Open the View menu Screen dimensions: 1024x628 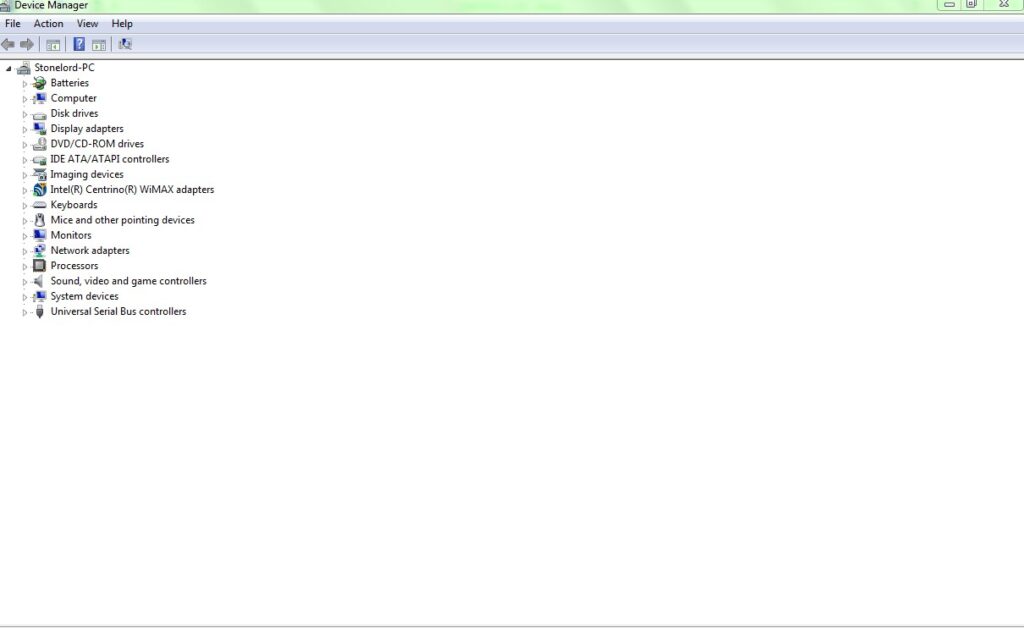pos(87,24)
